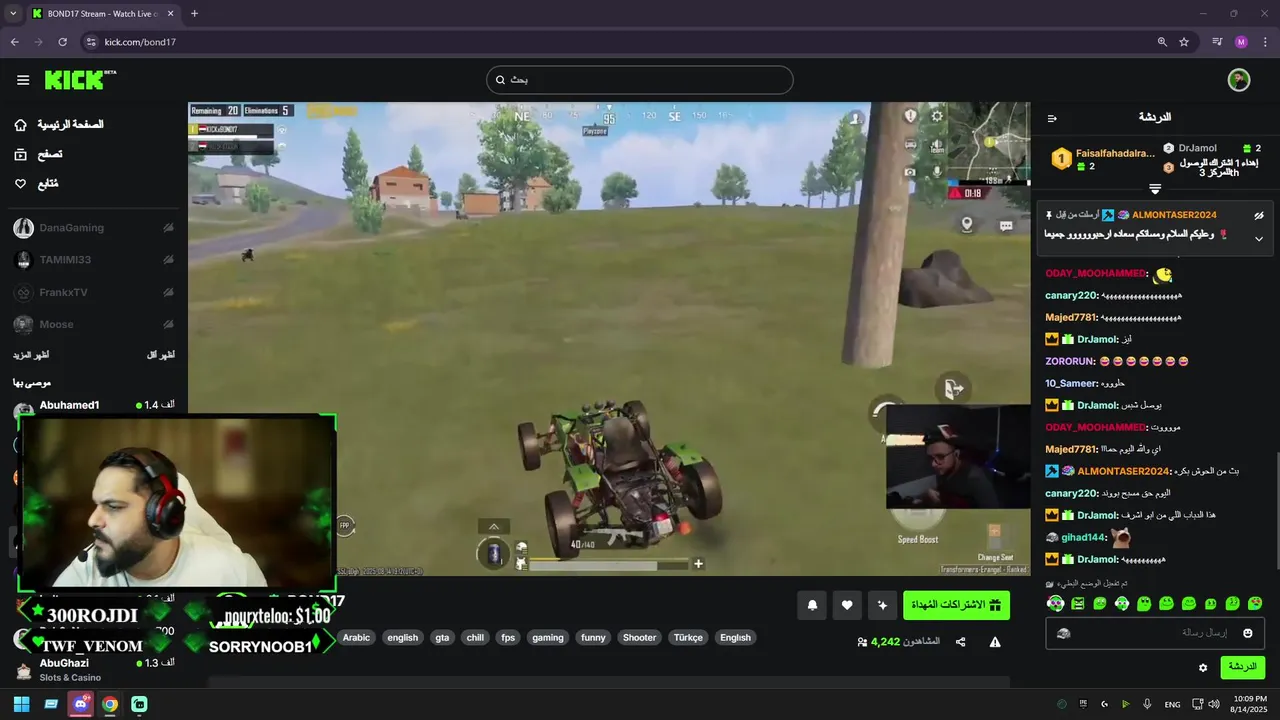Viewport: 1280px width, 720px height.
Task: Open chat settings gear icon
Action: coord(1203,668)
